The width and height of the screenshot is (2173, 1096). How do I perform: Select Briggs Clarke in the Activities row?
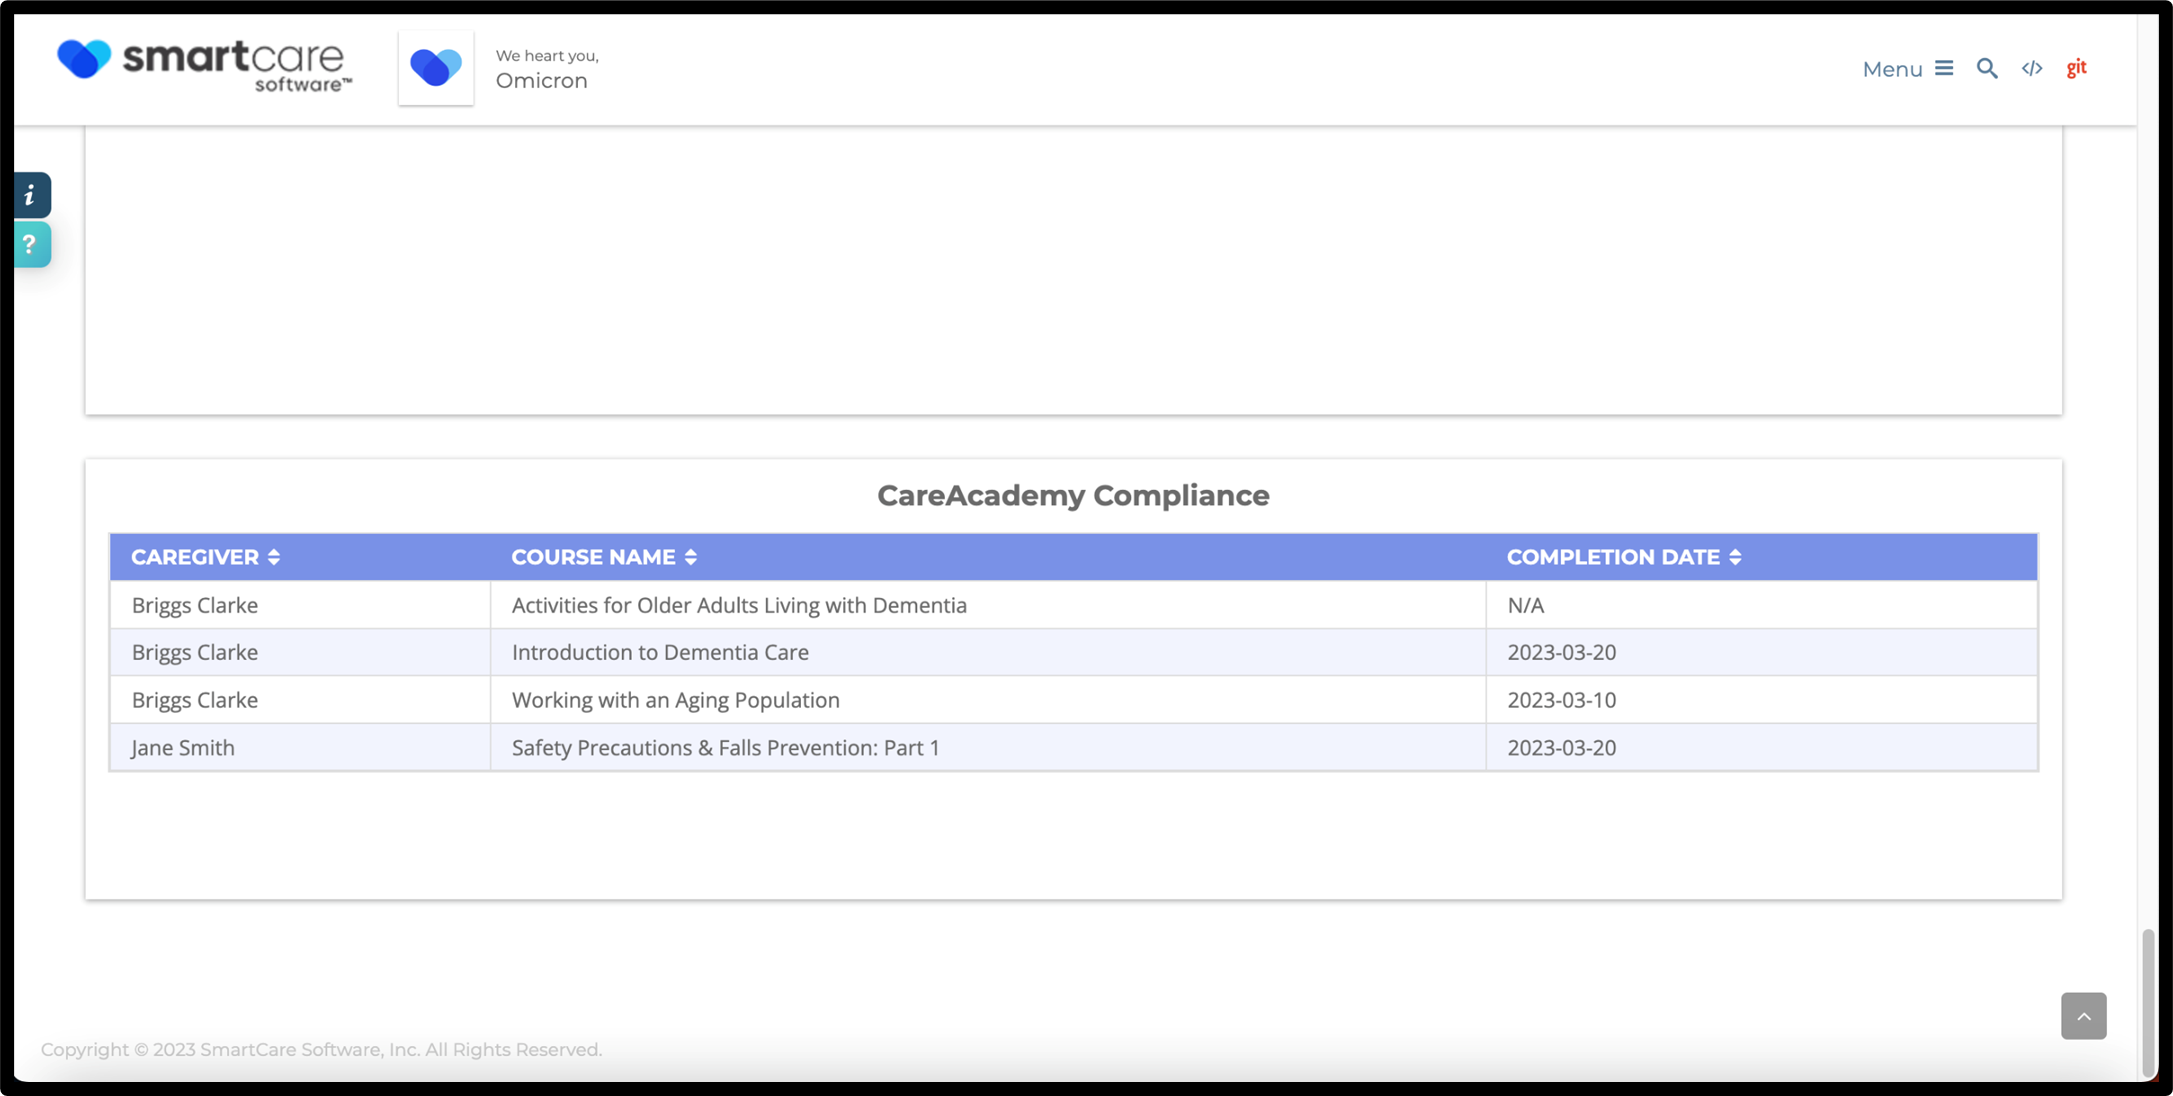pos(195,605)
